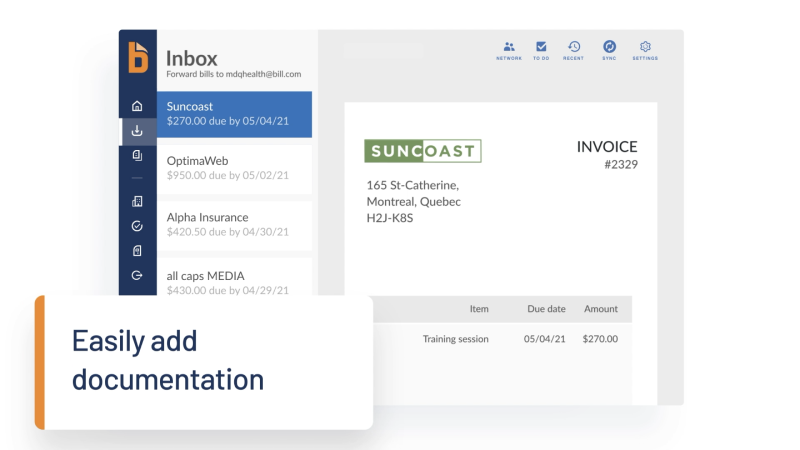Viewport: 800px width, 450px height.
Task: Click the circled-arrow icon at sidebar bottom
Action: (137, 276)
